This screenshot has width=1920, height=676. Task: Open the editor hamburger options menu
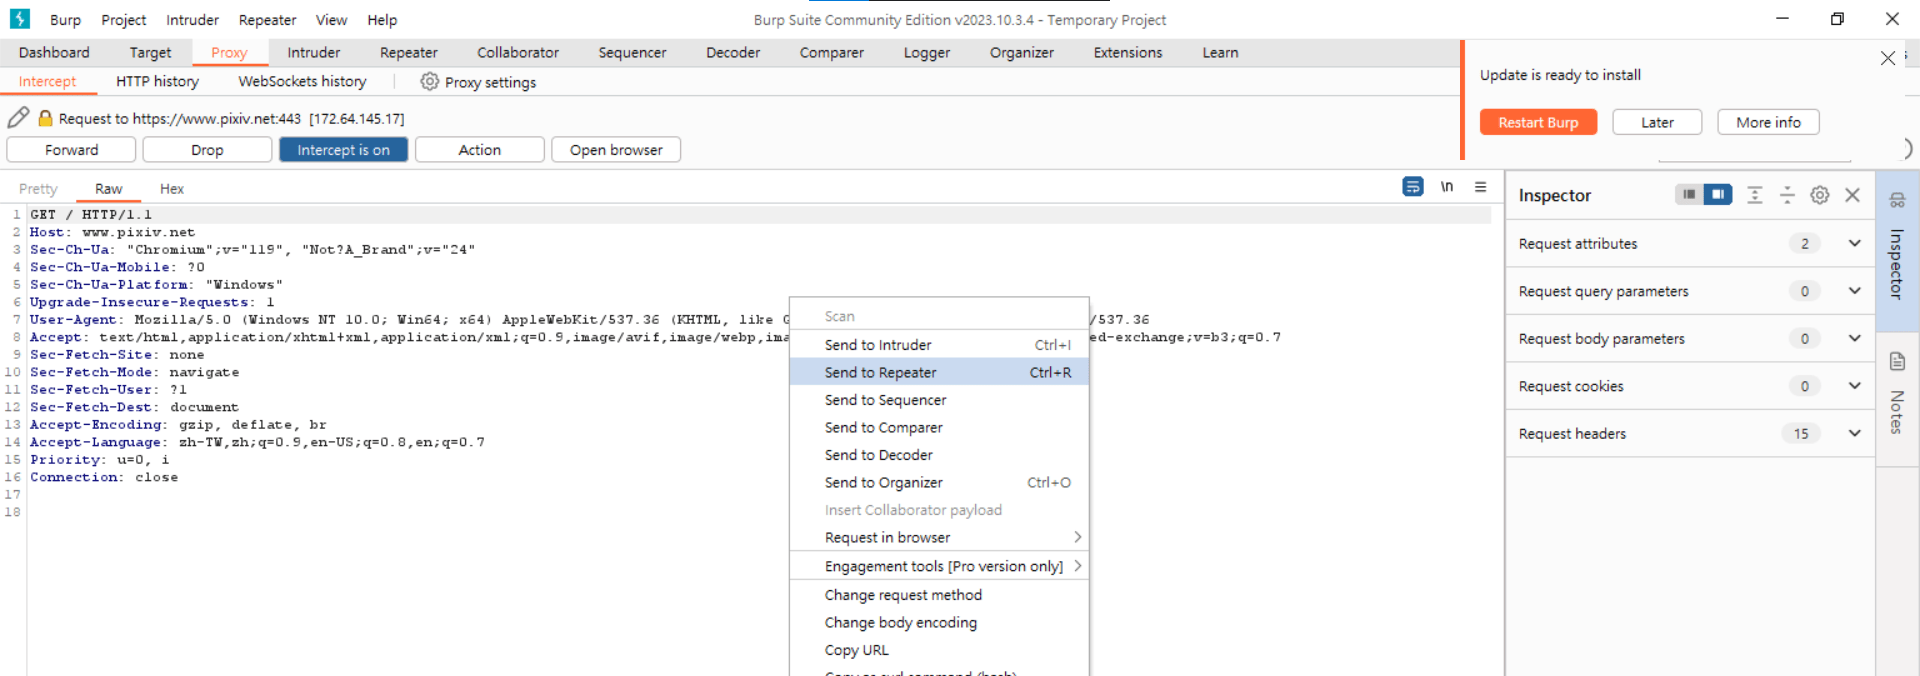pyautogui.click(x=1481, y=187)
